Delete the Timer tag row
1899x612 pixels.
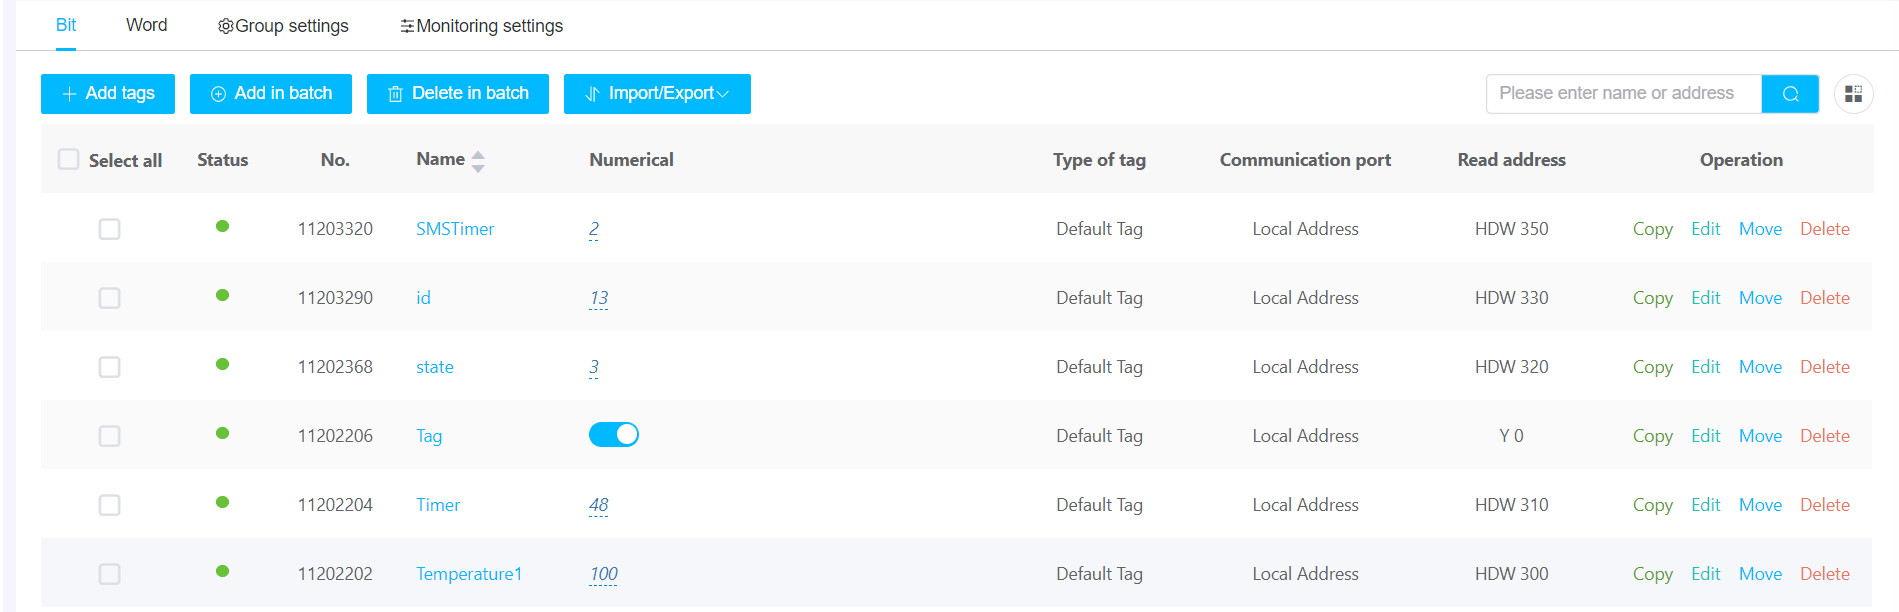click(1824, 505)
